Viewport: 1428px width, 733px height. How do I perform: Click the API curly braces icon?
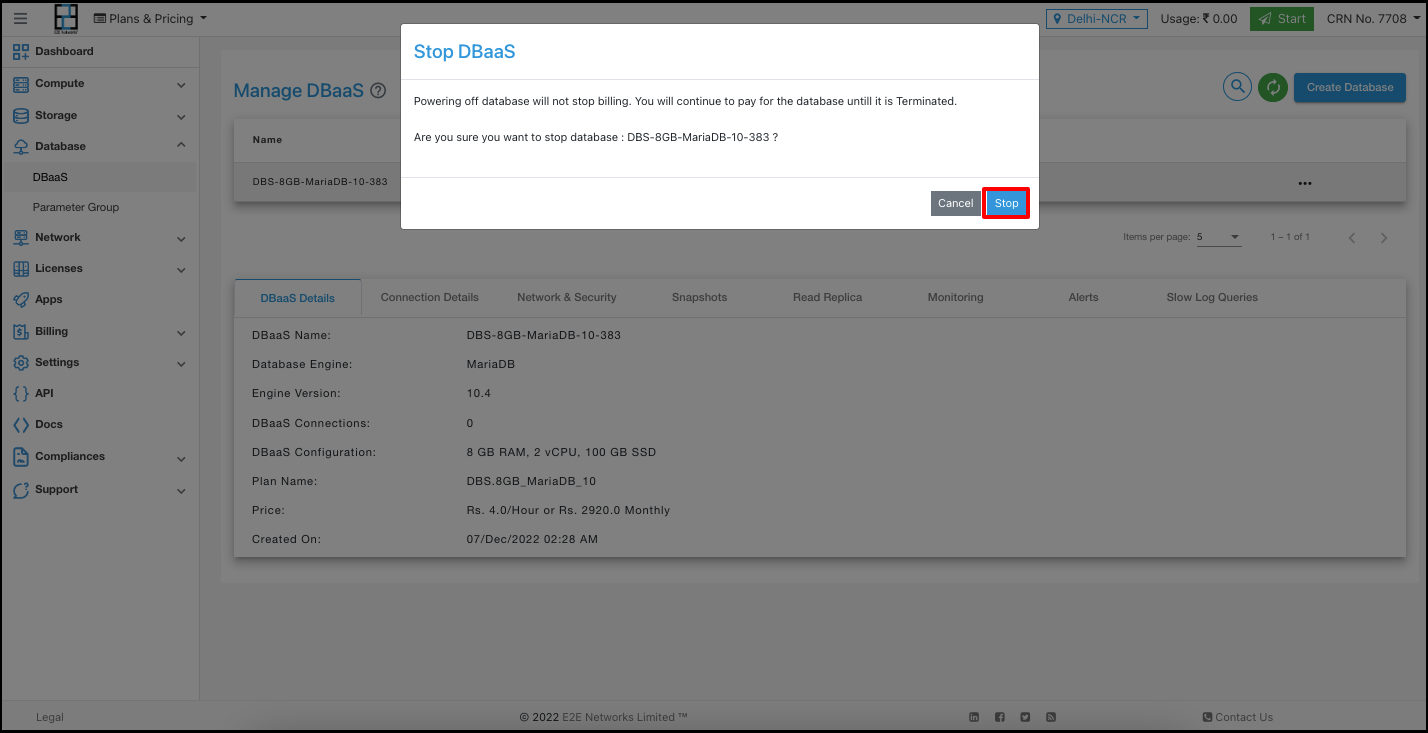(x=21, y=394)
